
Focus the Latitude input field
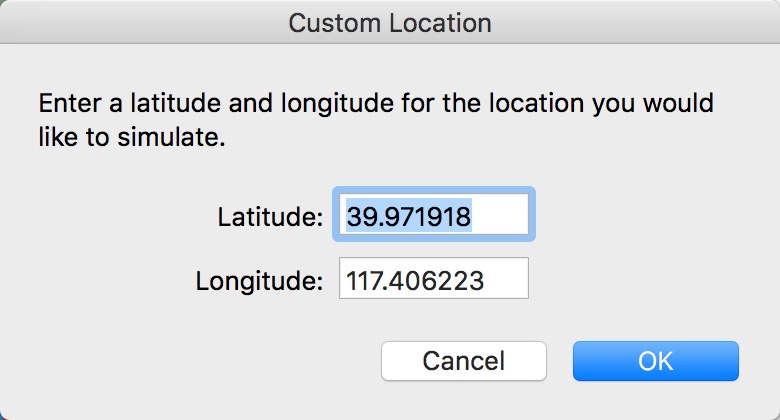433,216
